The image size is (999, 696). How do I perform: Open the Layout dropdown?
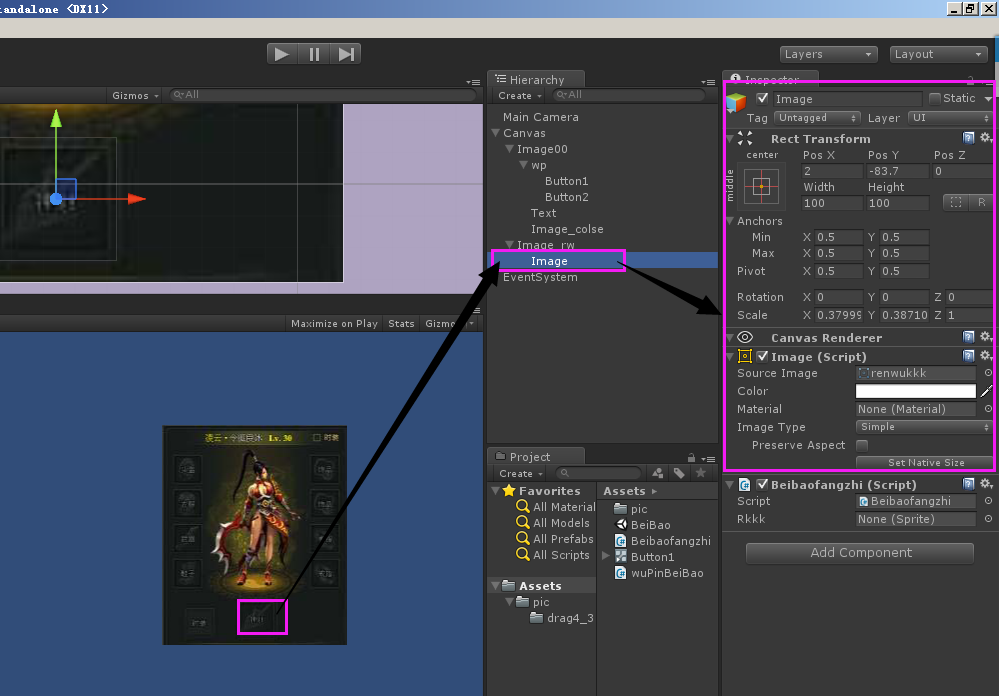click(x=938, y=54)
